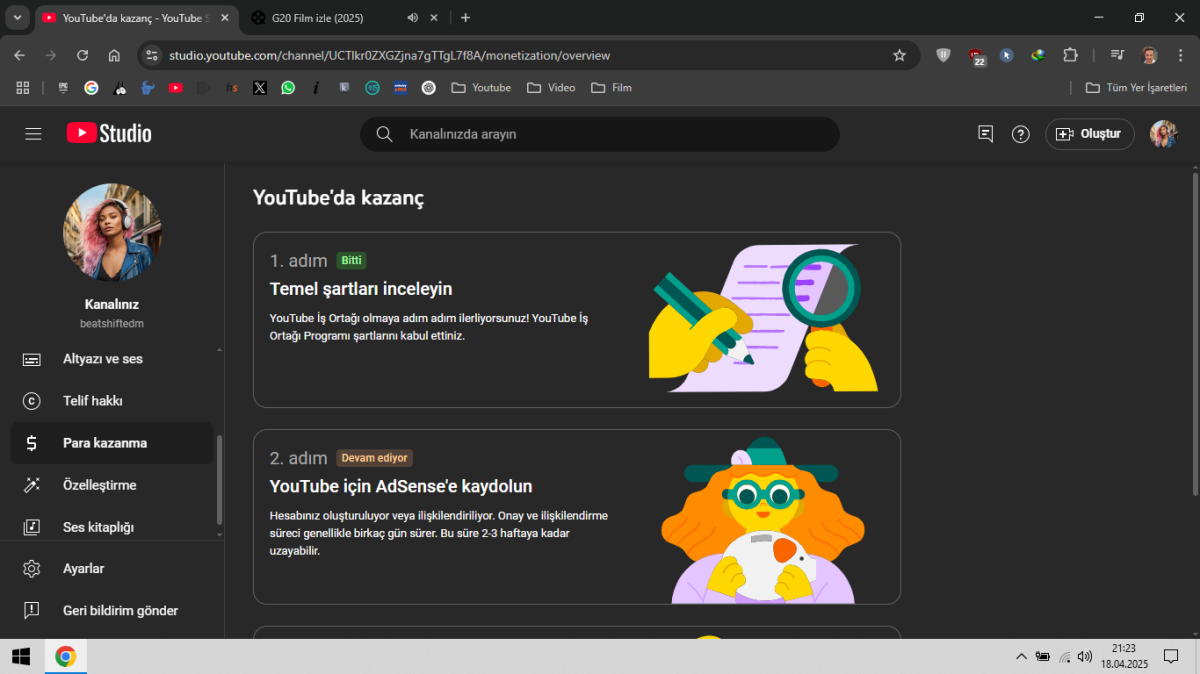The image size is (1200, 674).
Task: Expand the Video bookmarks folder
Action: (x=551, y=88)
